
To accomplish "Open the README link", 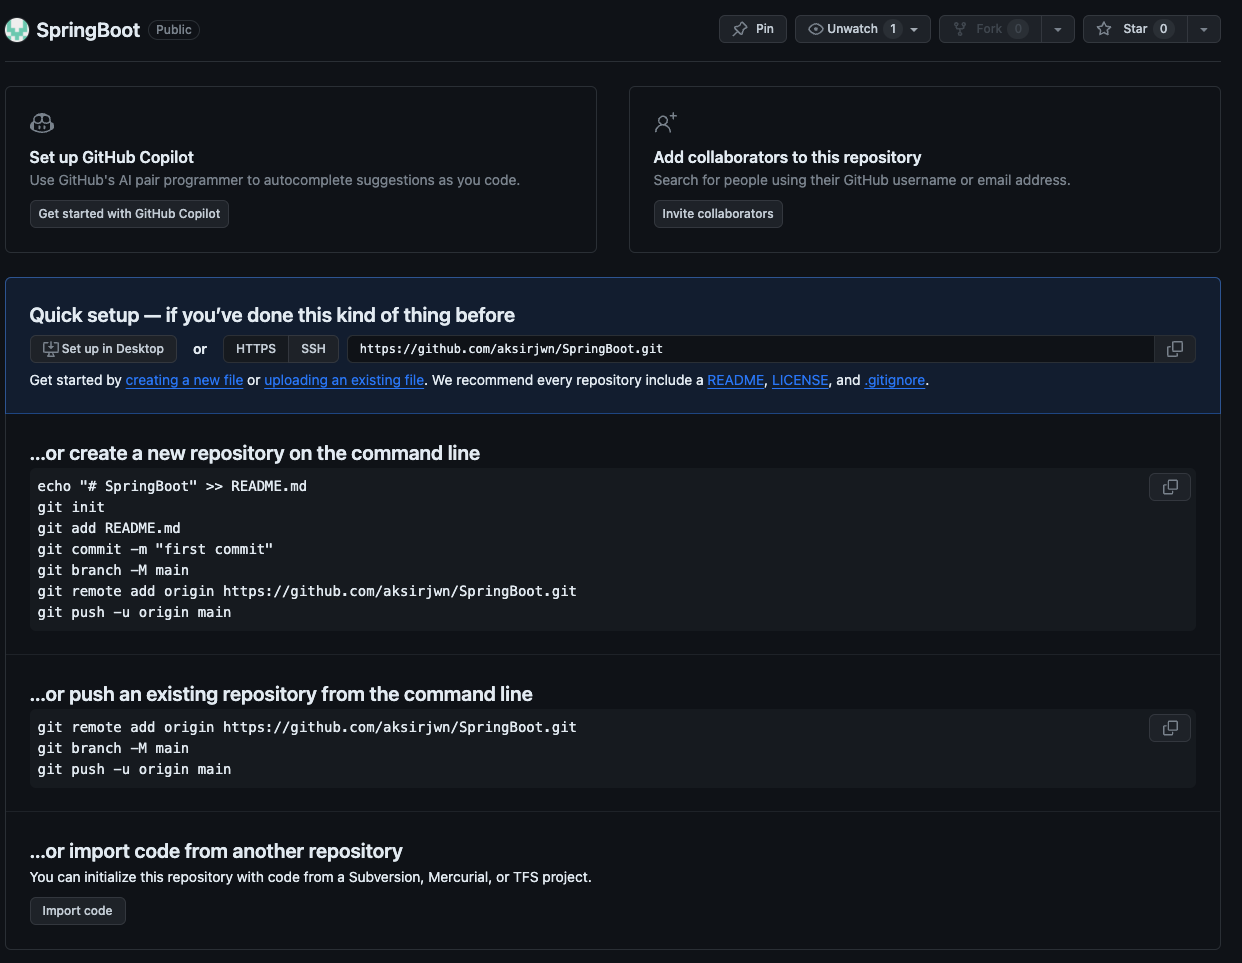I will click(736, 380).
